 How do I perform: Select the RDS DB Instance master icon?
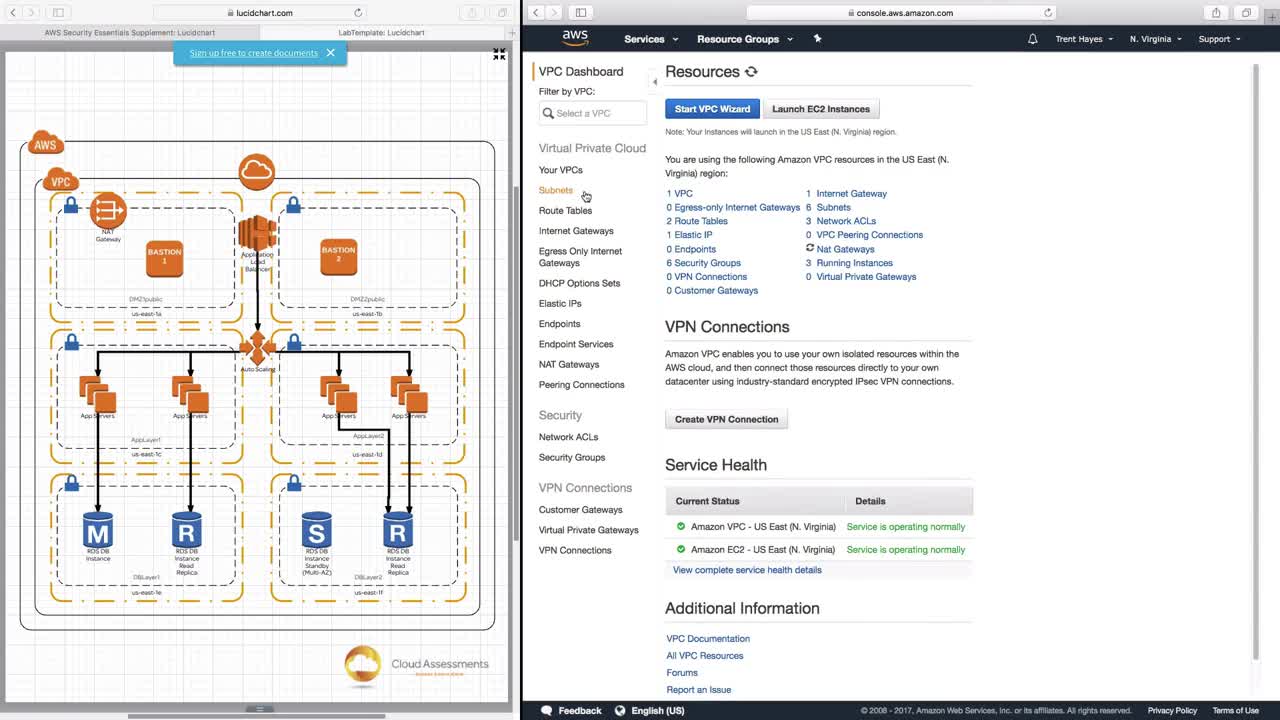point(98,529)
